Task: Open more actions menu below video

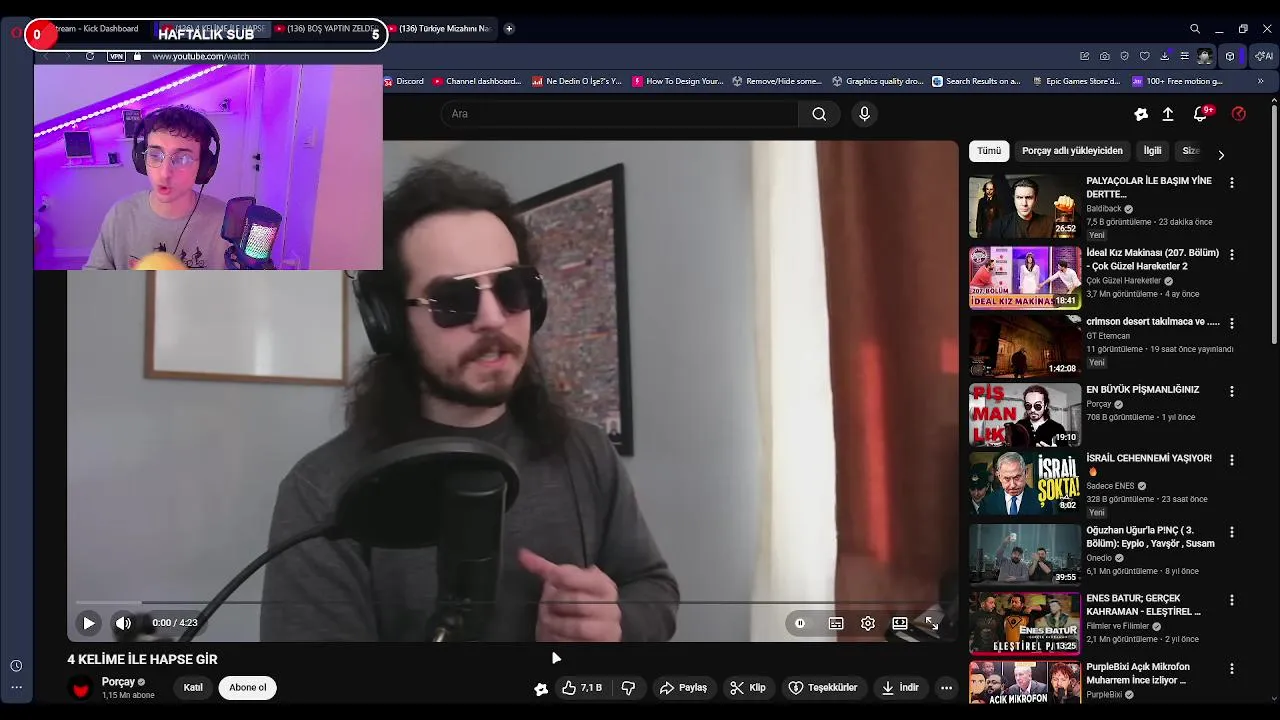Action: click(946, 688)
